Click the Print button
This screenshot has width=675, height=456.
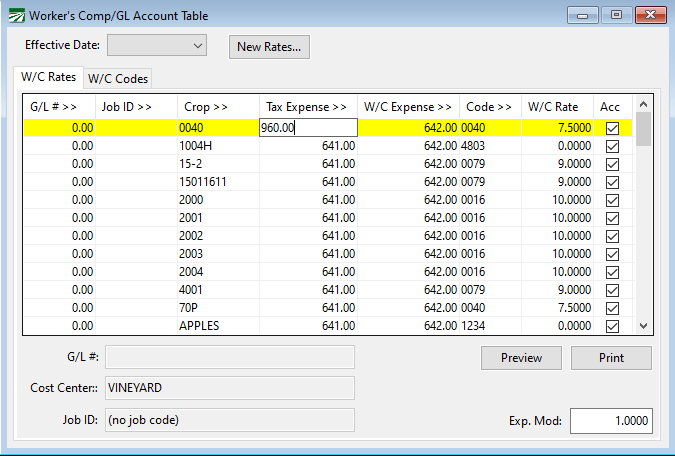611,358
